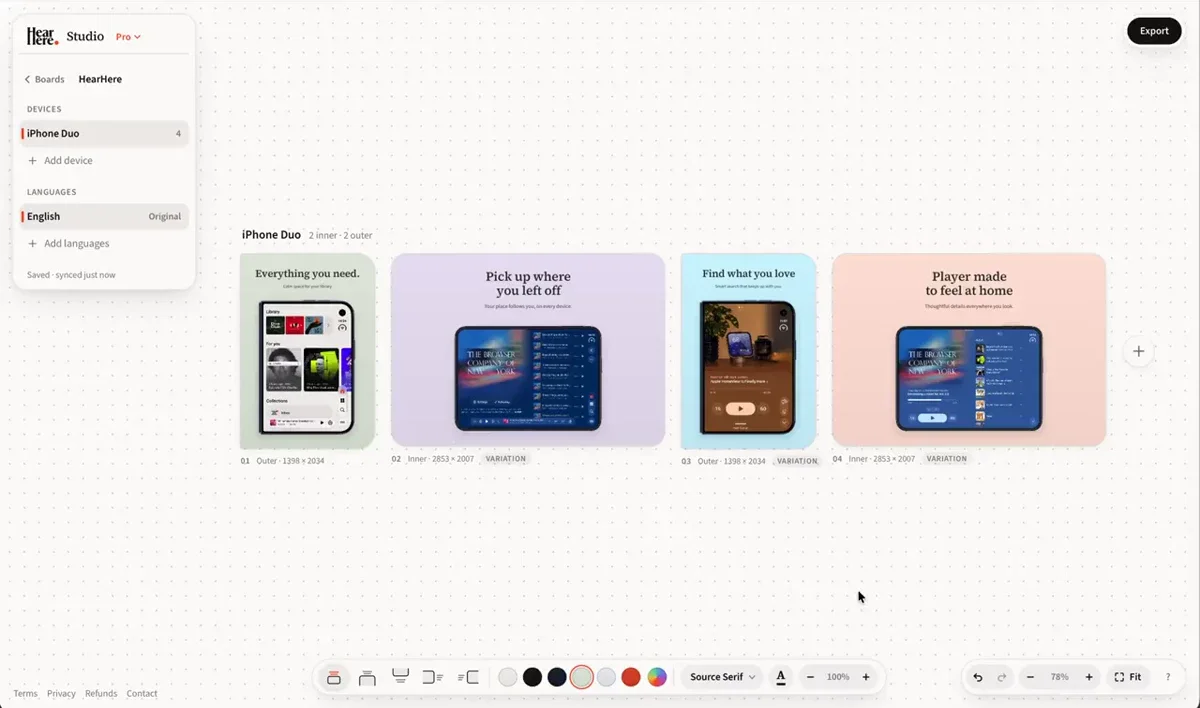The width and height of the screenshot is (1200, 708).
Task: Open the Contact link
Action: 142,693
